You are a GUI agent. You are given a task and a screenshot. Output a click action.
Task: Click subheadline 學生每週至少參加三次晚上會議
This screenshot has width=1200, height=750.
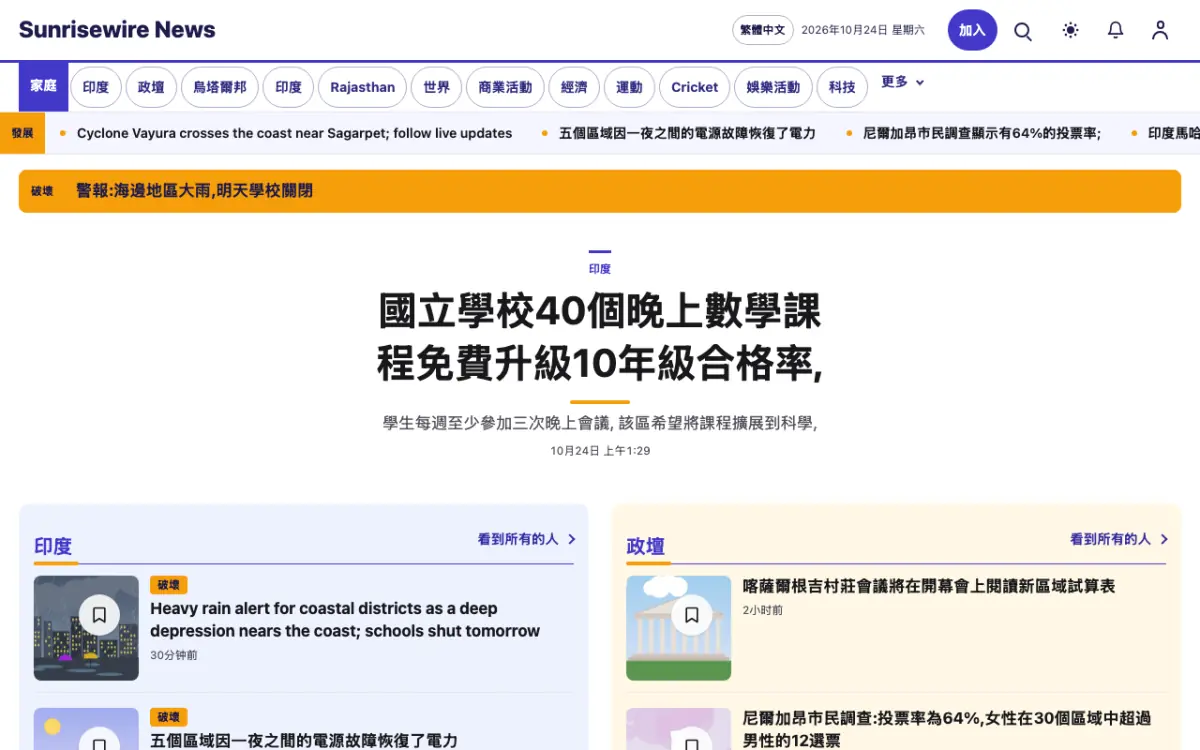coord(600,423)
